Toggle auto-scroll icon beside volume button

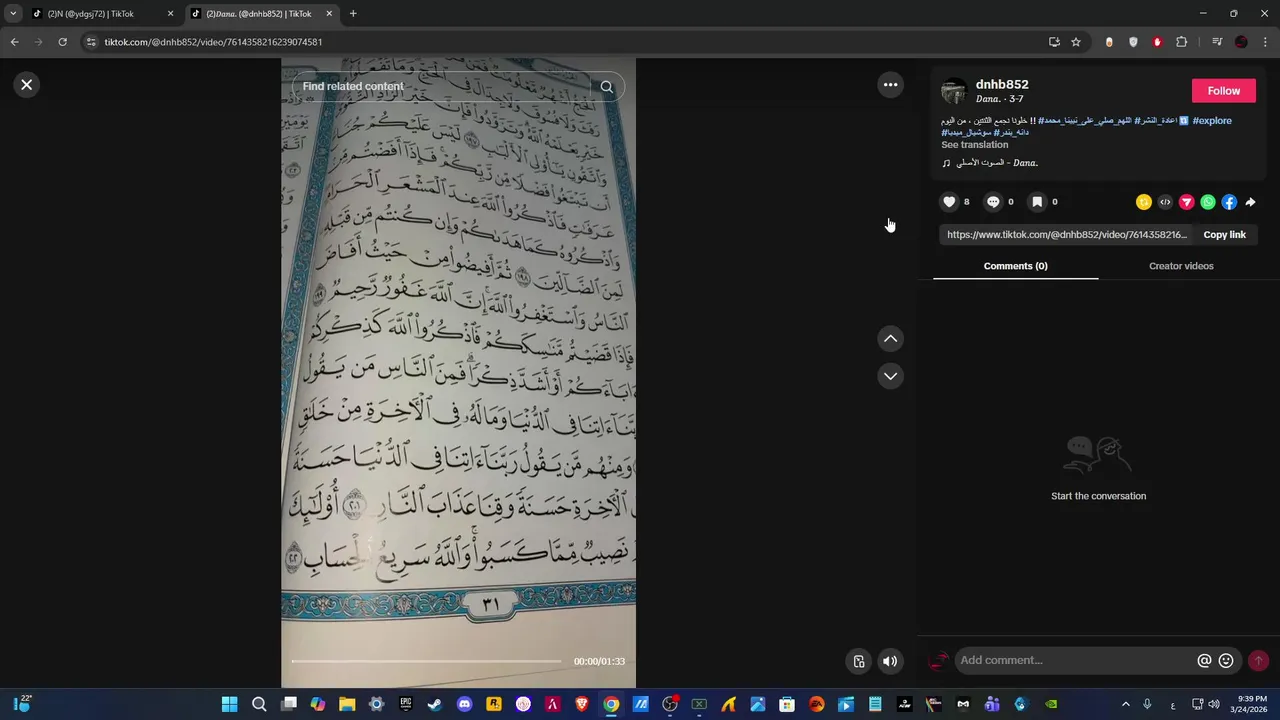[858, 661]
